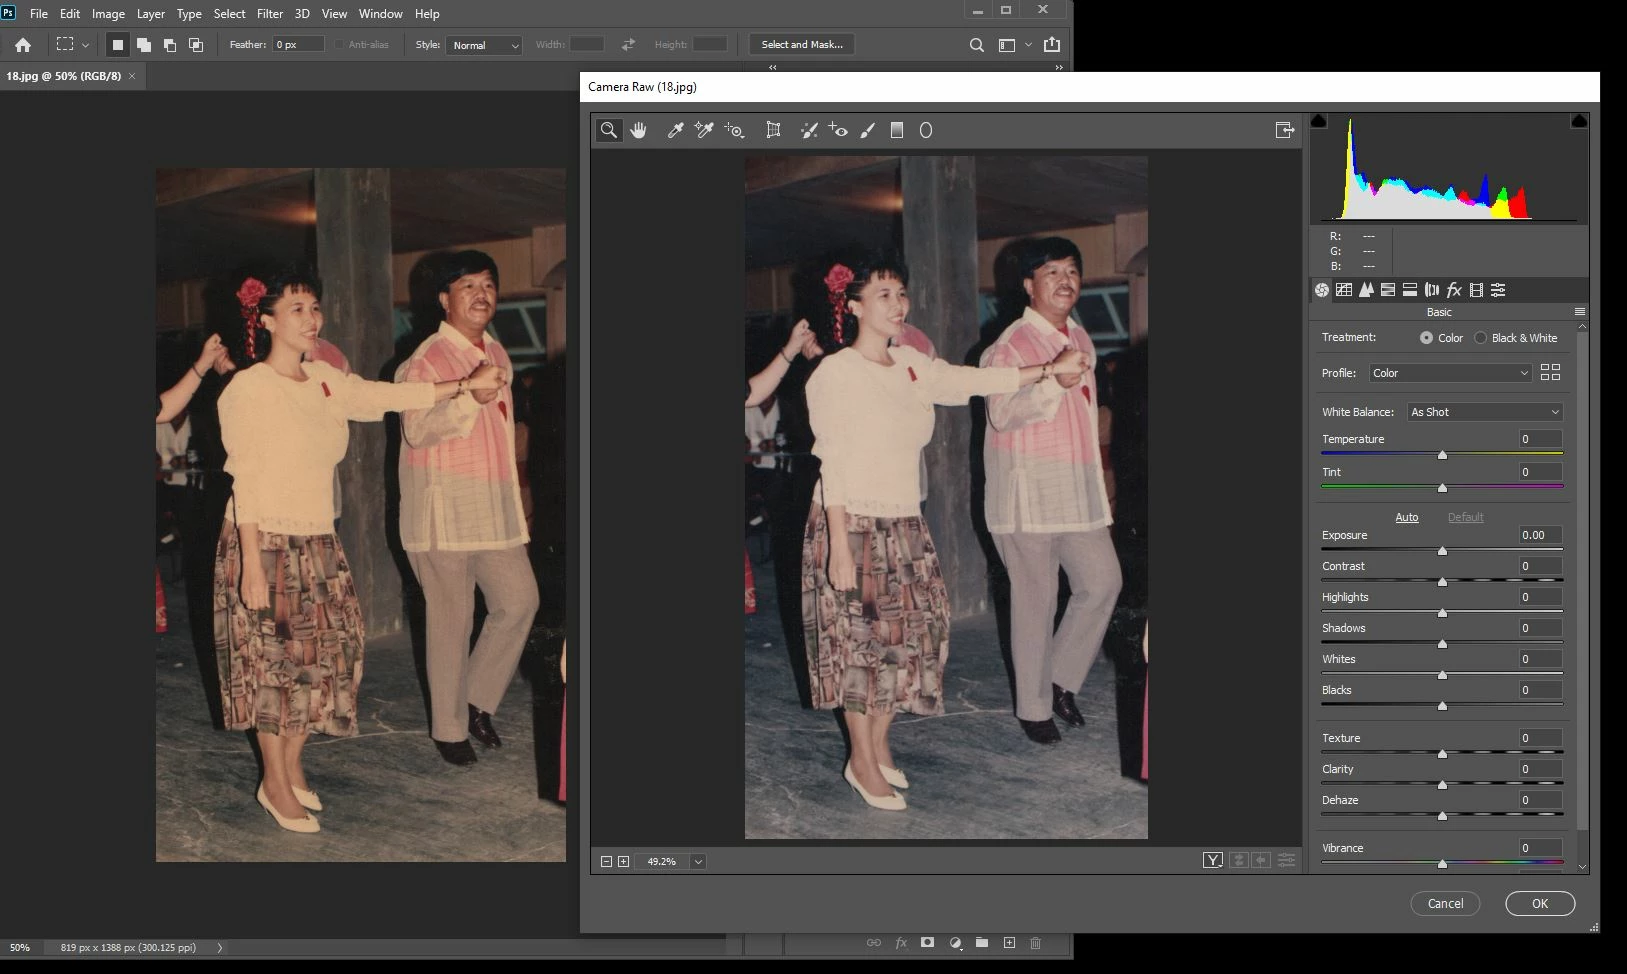Screen dimensions: 1627x974
Task: Open the Lens Corrections panel tab
Action: click(1432, 290)
